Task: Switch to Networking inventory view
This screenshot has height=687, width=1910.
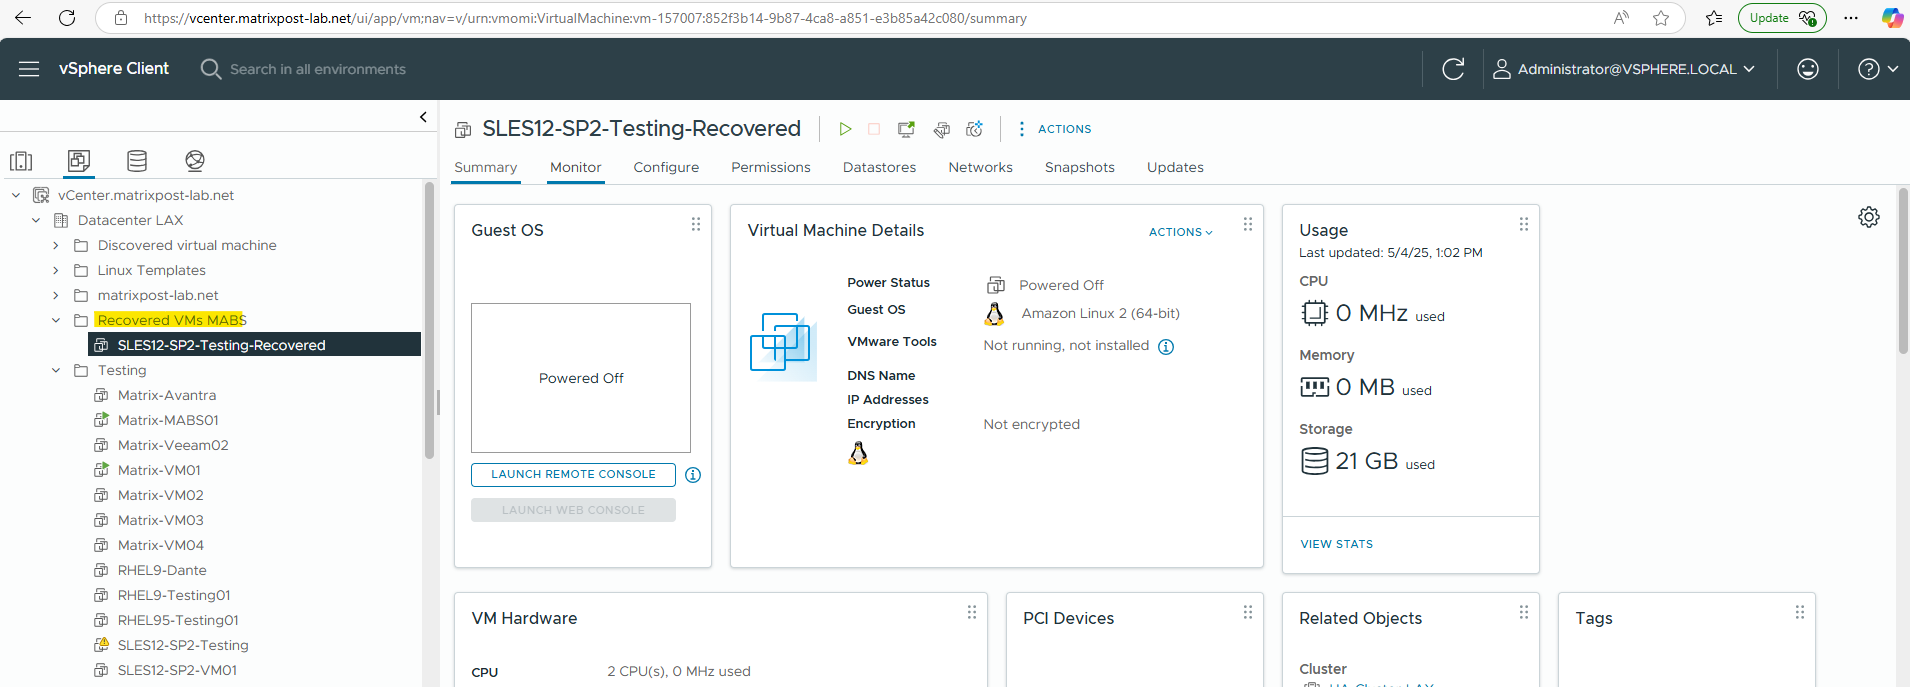Action: click(x=195, y=161)
